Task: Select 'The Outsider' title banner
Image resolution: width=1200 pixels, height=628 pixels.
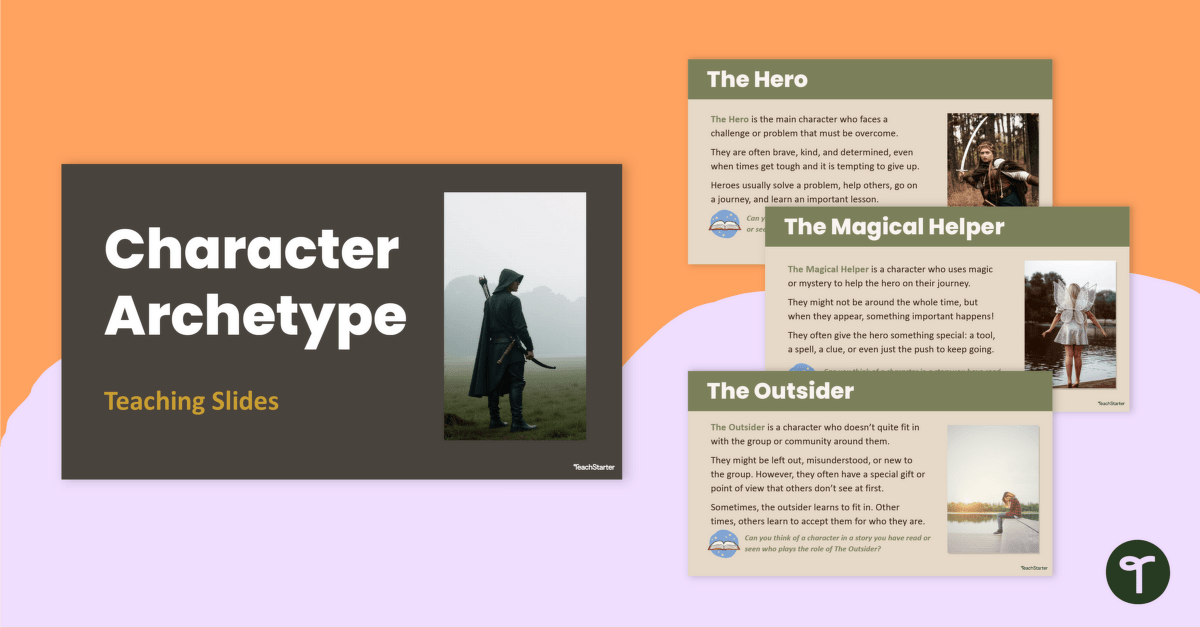Action: click(x=778, y=390)
